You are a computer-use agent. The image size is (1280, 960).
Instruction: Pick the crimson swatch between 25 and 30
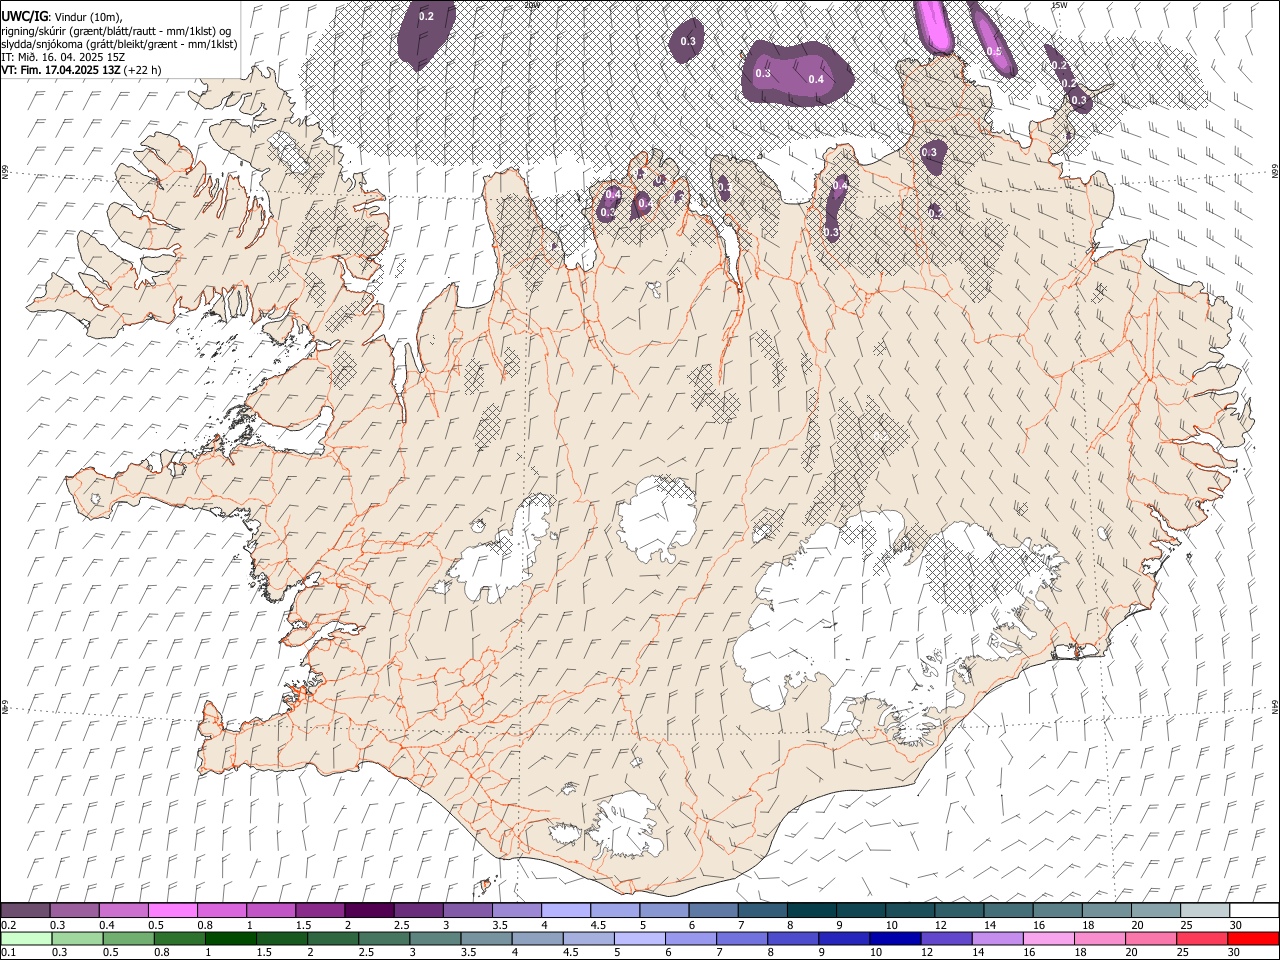click(1202, 939)
